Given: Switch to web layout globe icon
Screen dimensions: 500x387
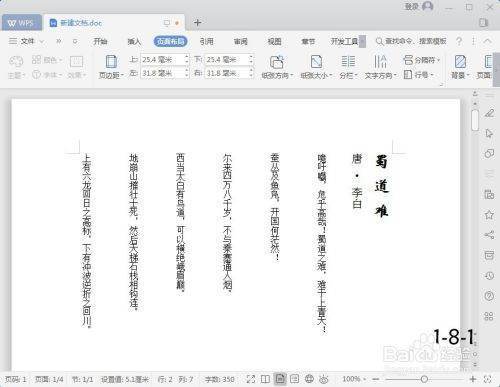Looking at the screenshot, I should [x=309, y=379].
